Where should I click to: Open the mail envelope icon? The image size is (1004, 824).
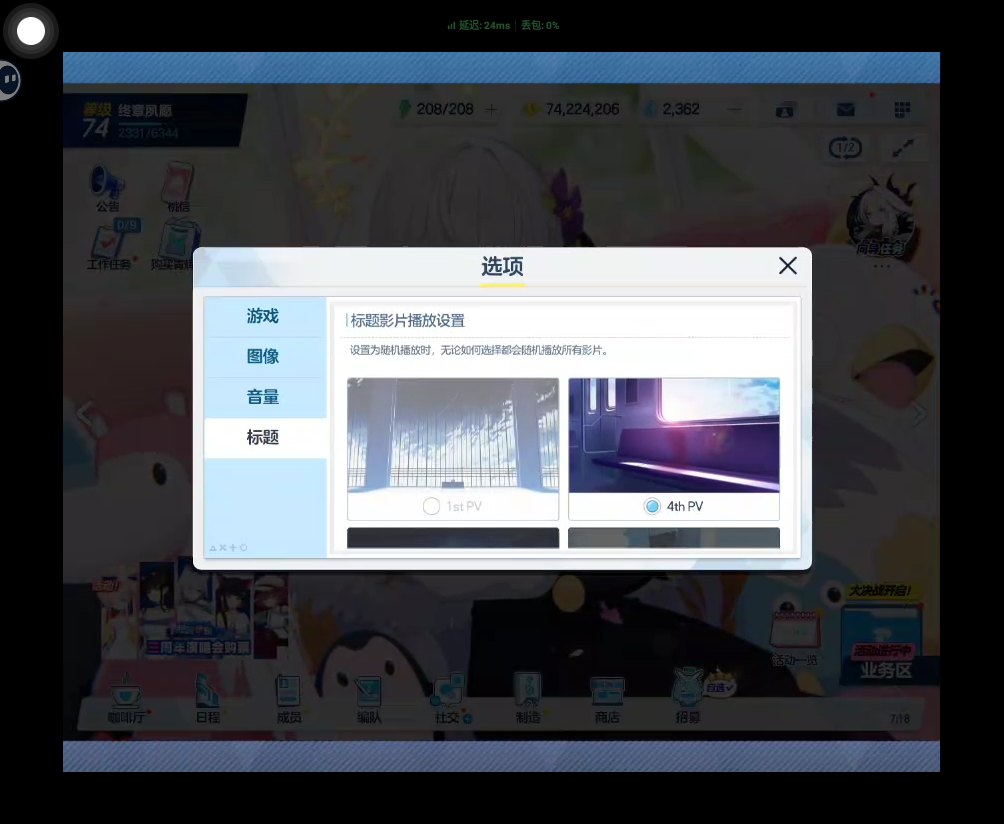[x=845, y=110]
